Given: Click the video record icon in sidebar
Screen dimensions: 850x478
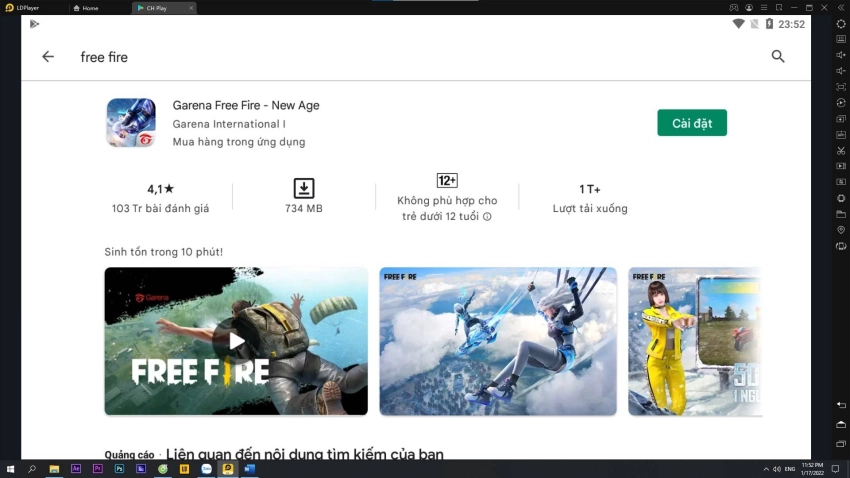Looking at the screenshot, I should point(841,166).
